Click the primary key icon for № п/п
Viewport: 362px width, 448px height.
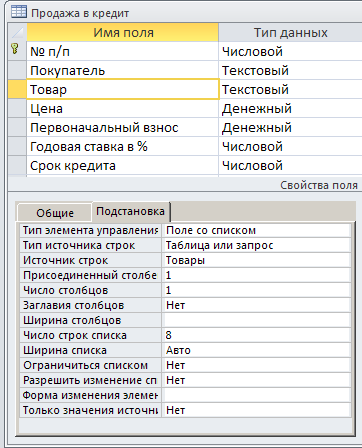tap(15, 49)
